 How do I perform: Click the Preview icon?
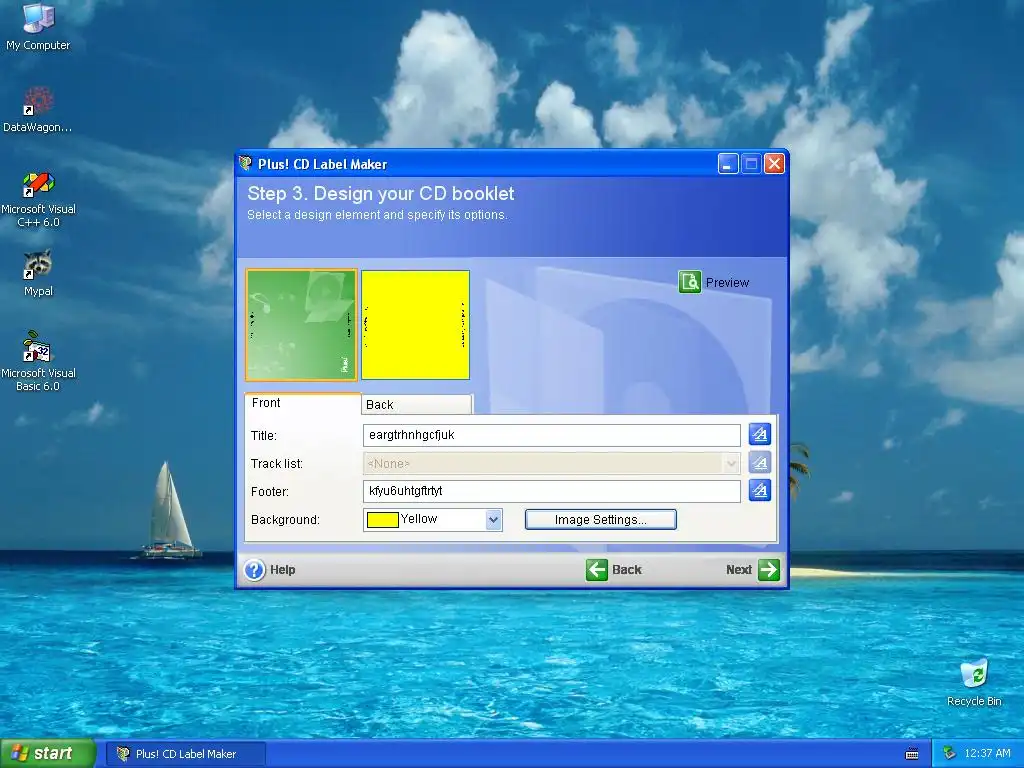[690, 282]
